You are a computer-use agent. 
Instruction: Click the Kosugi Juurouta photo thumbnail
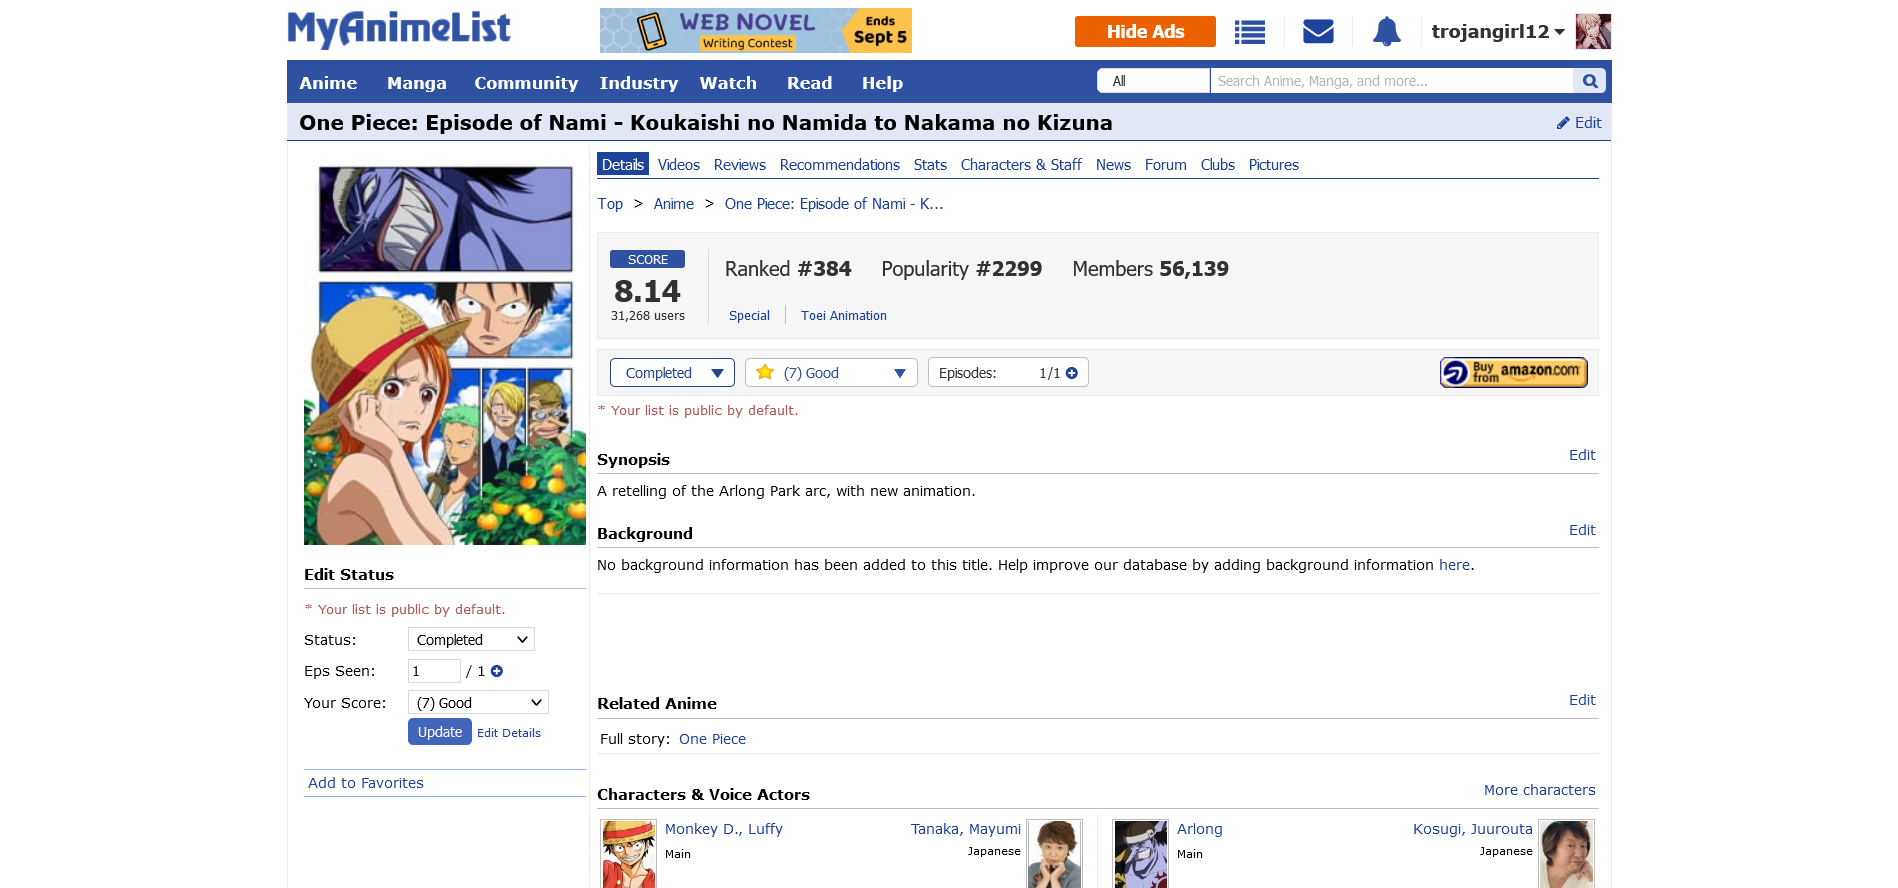(1566, 854)
